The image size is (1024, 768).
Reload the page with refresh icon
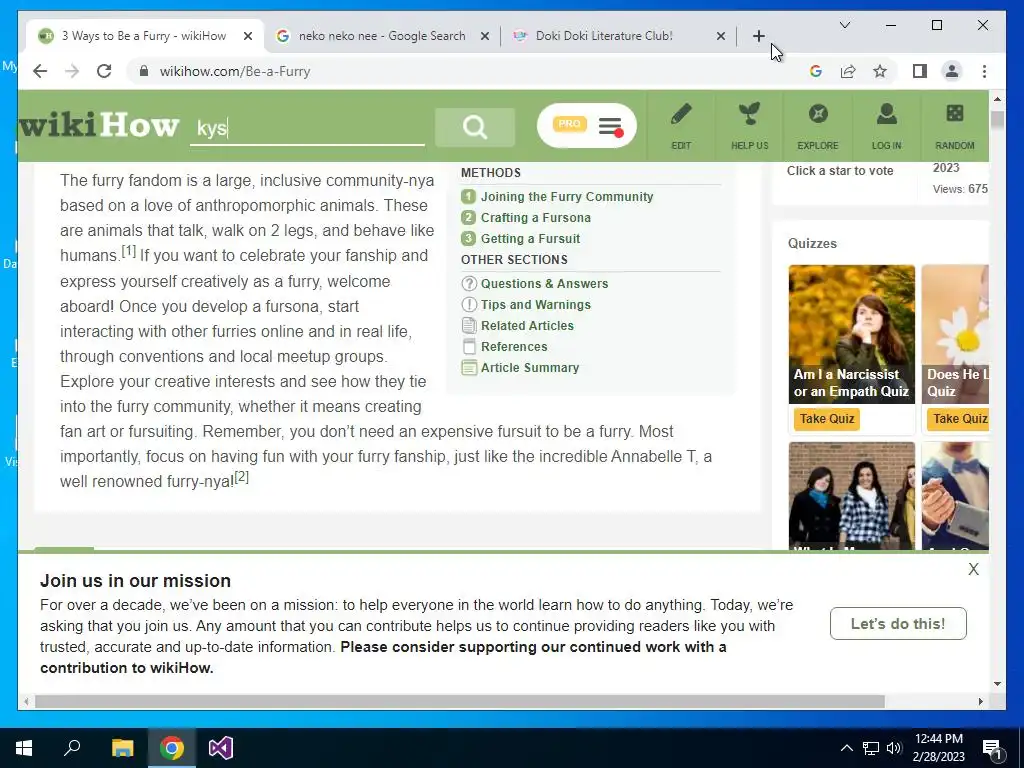pyautogui.click(x=104, y=71)
